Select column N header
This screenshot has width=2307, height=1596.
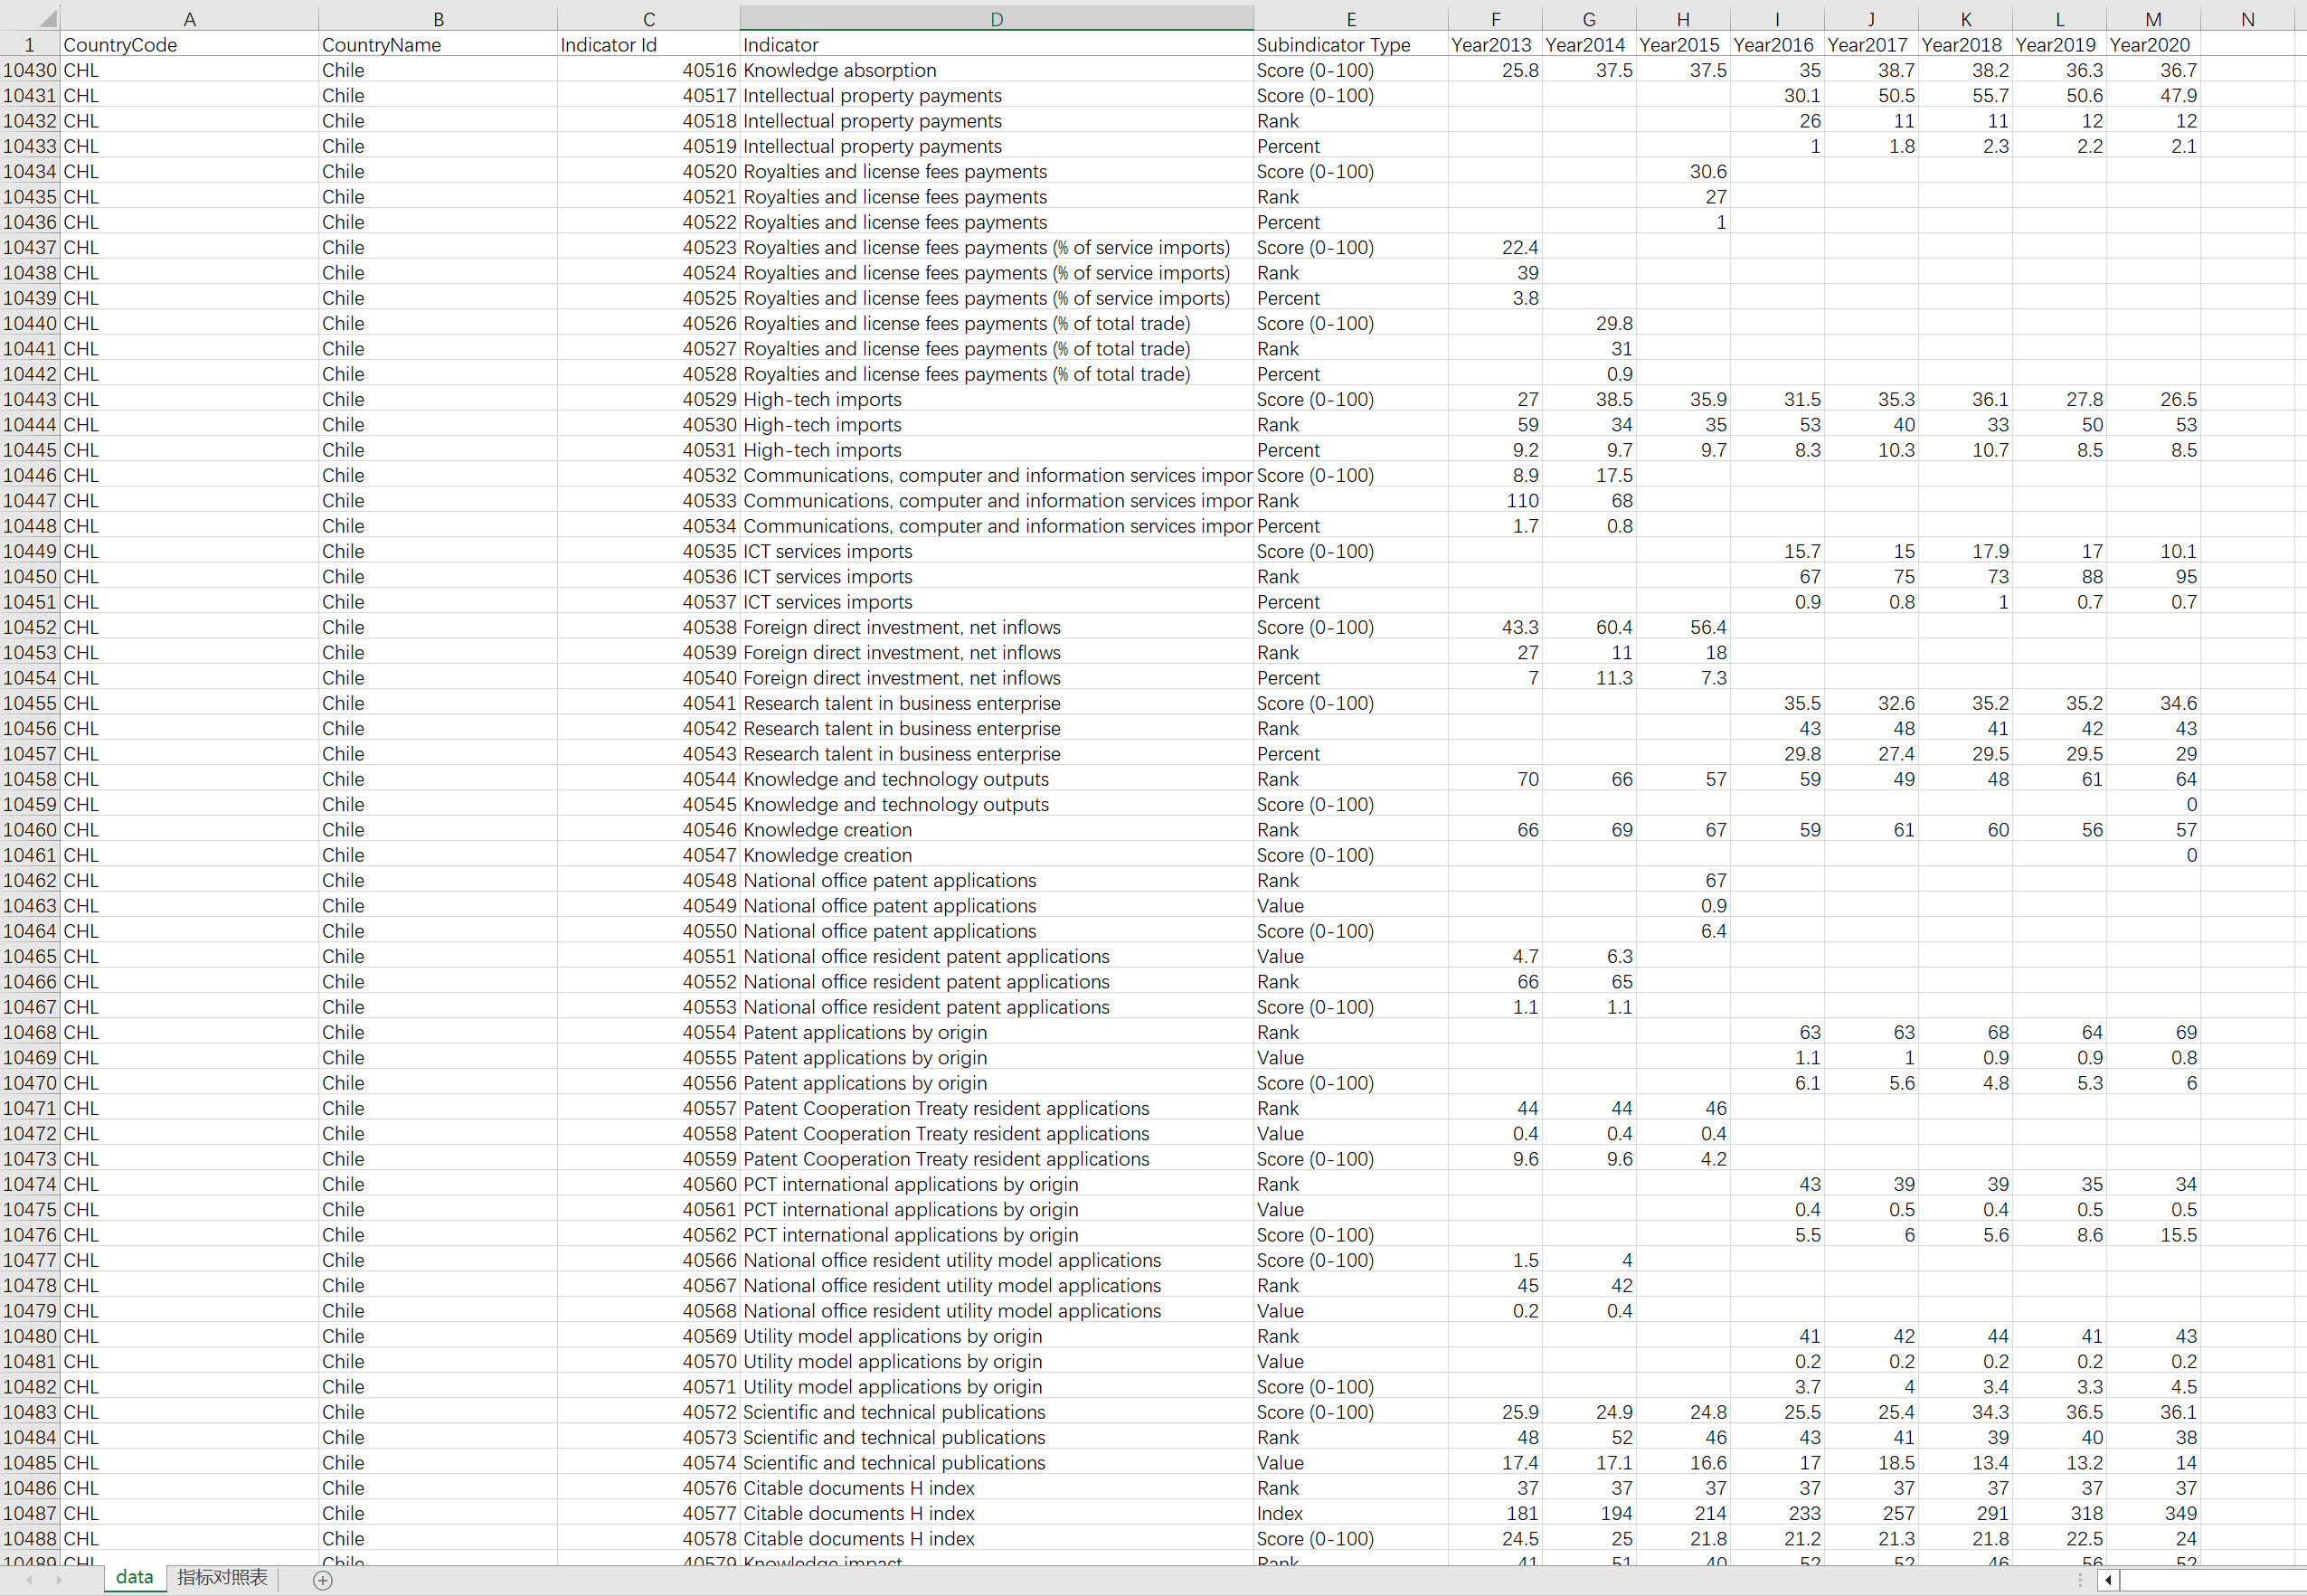coord(2247,19)
